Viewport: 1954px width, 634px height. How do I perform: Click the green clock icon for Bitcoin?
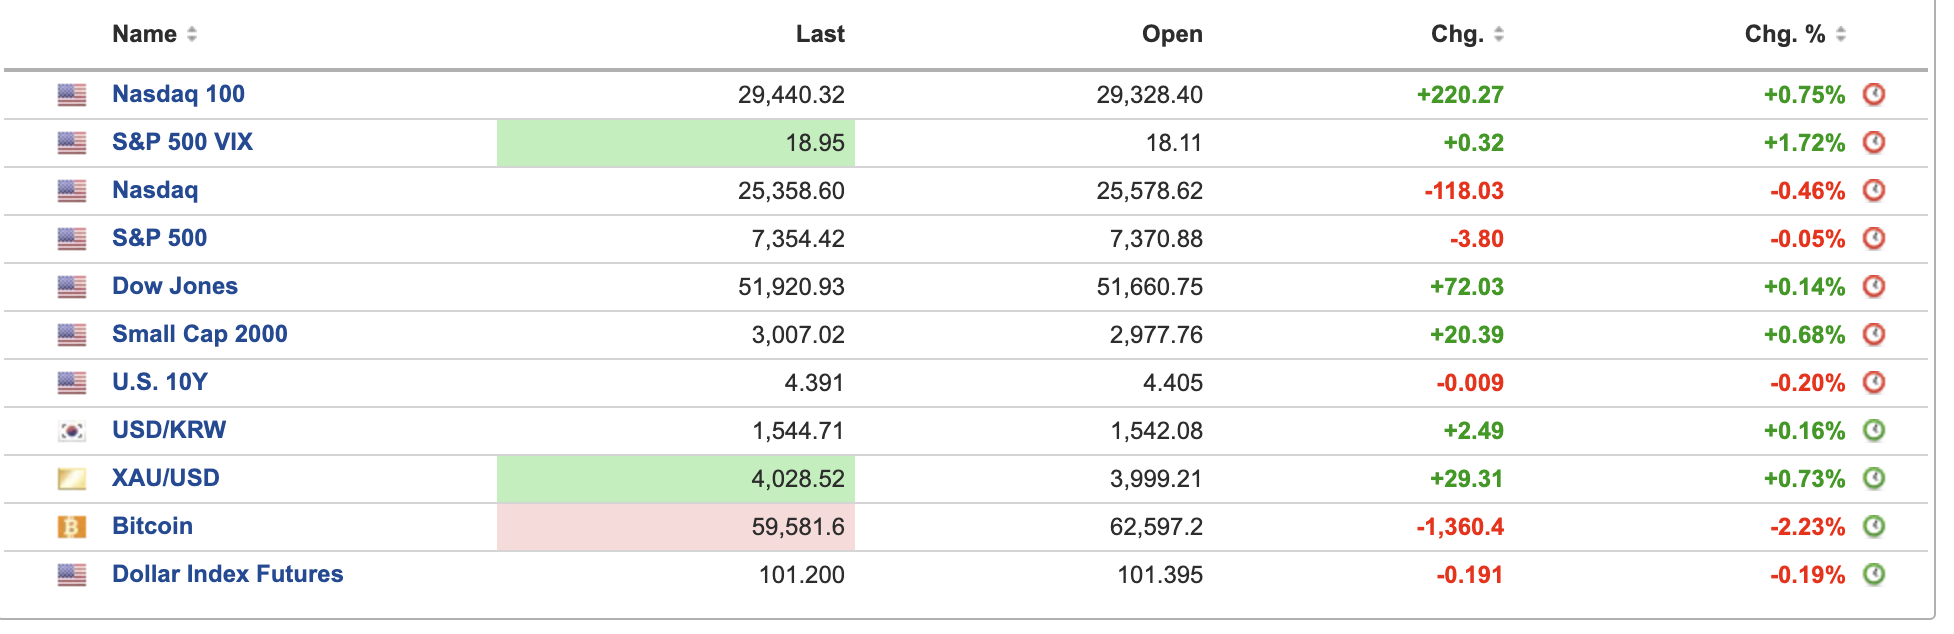pos(1873,526)
